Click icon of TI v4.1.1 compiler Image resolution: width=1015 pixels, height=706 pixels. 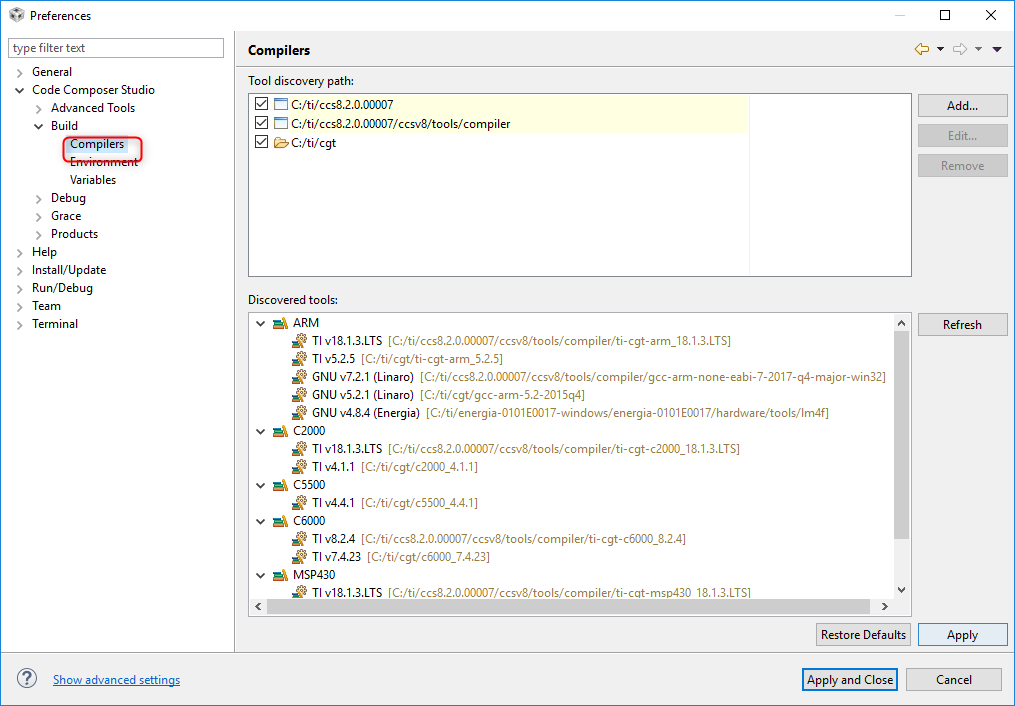tap(299, 467)
